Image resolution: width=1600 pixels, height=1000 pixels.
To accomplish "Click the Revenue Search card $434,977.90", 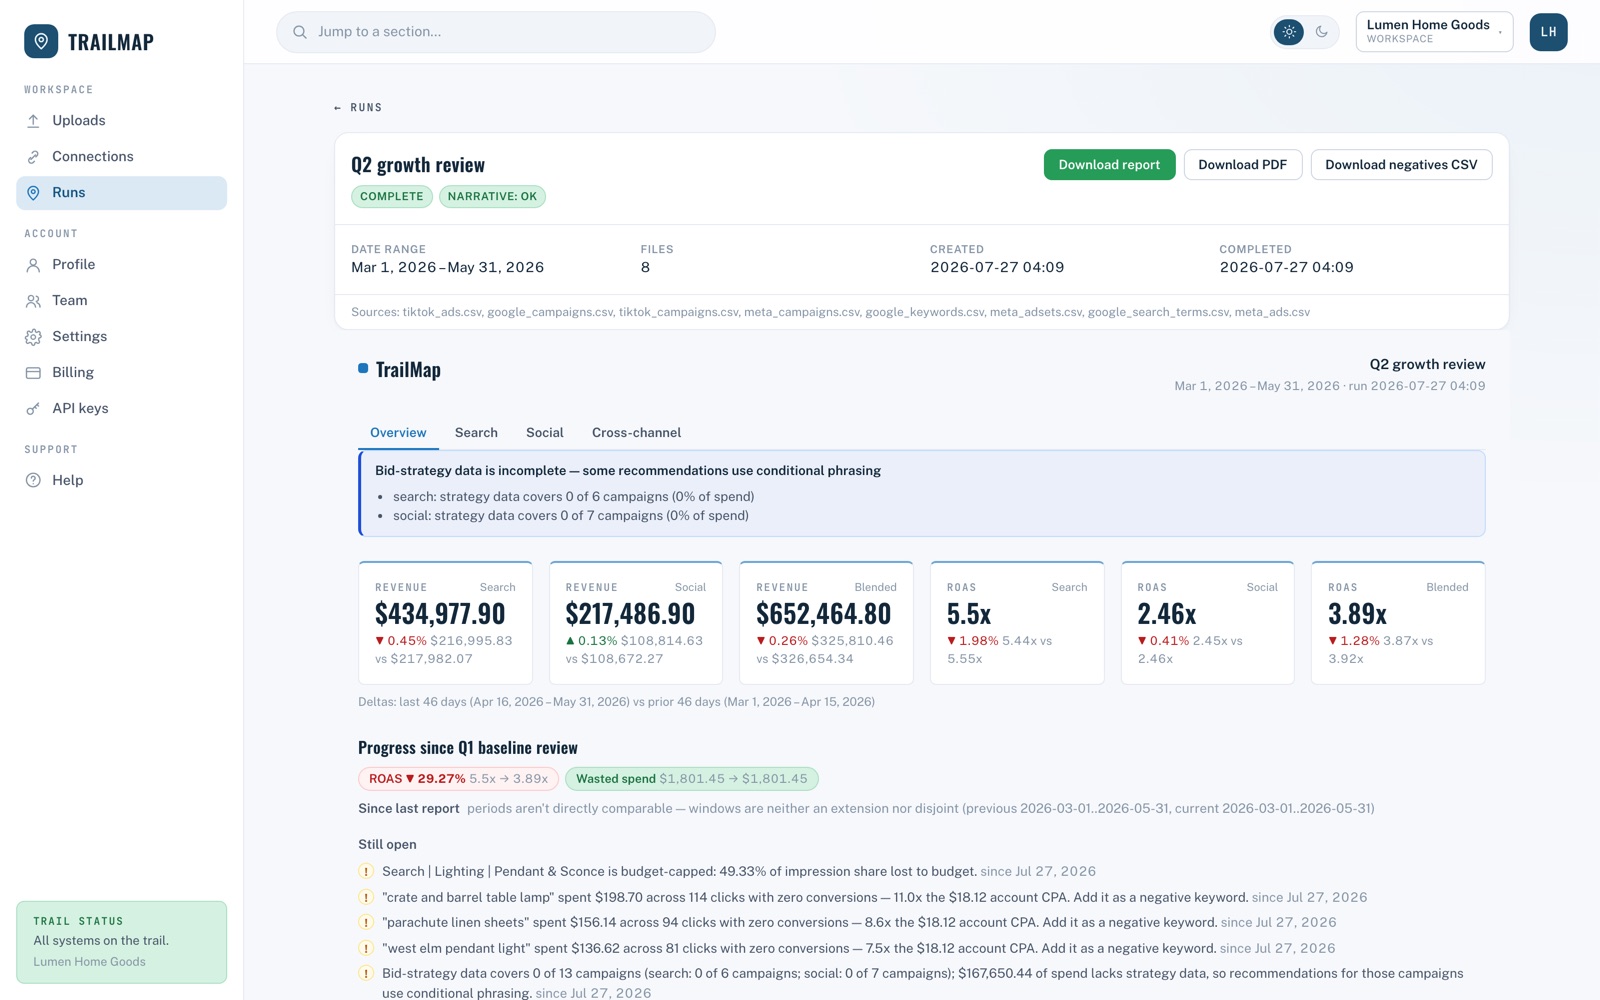I will pyautogui.click(x=445, y=623).
